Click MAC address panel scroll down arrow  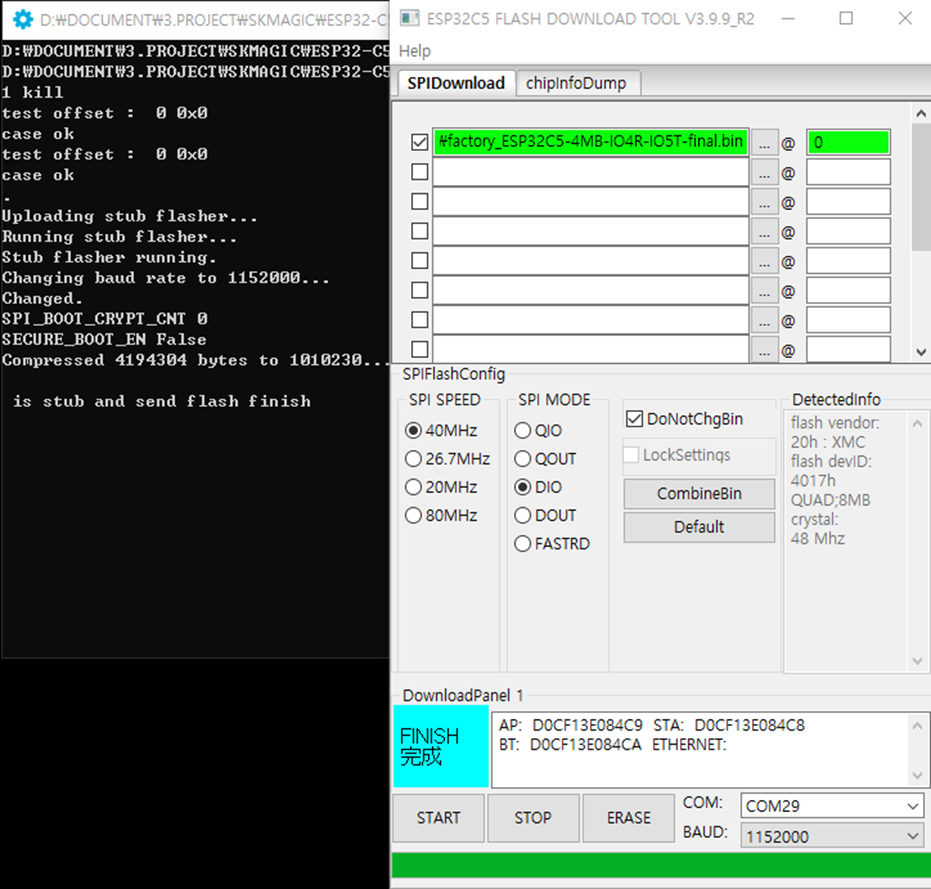[x=917, y=776]
